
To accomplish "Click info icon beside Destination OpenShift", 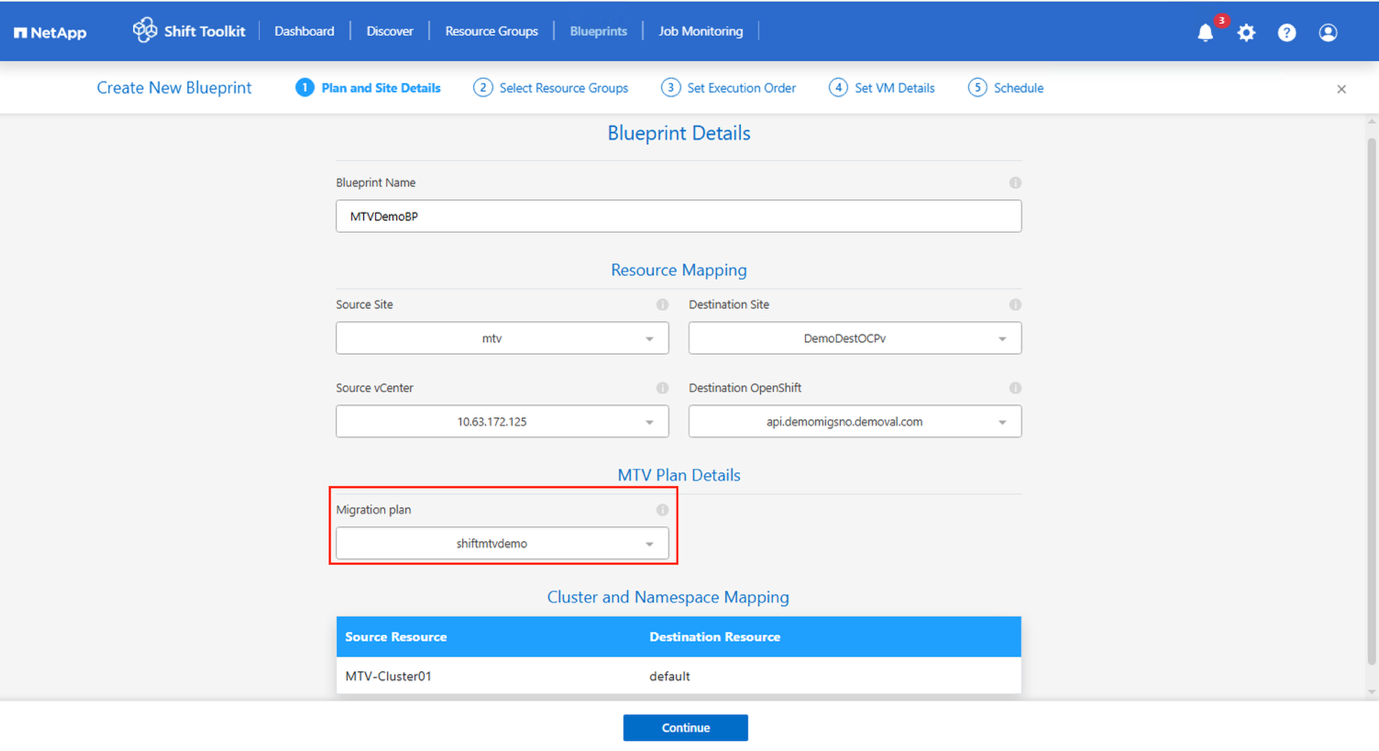I will pos(1015,388).
